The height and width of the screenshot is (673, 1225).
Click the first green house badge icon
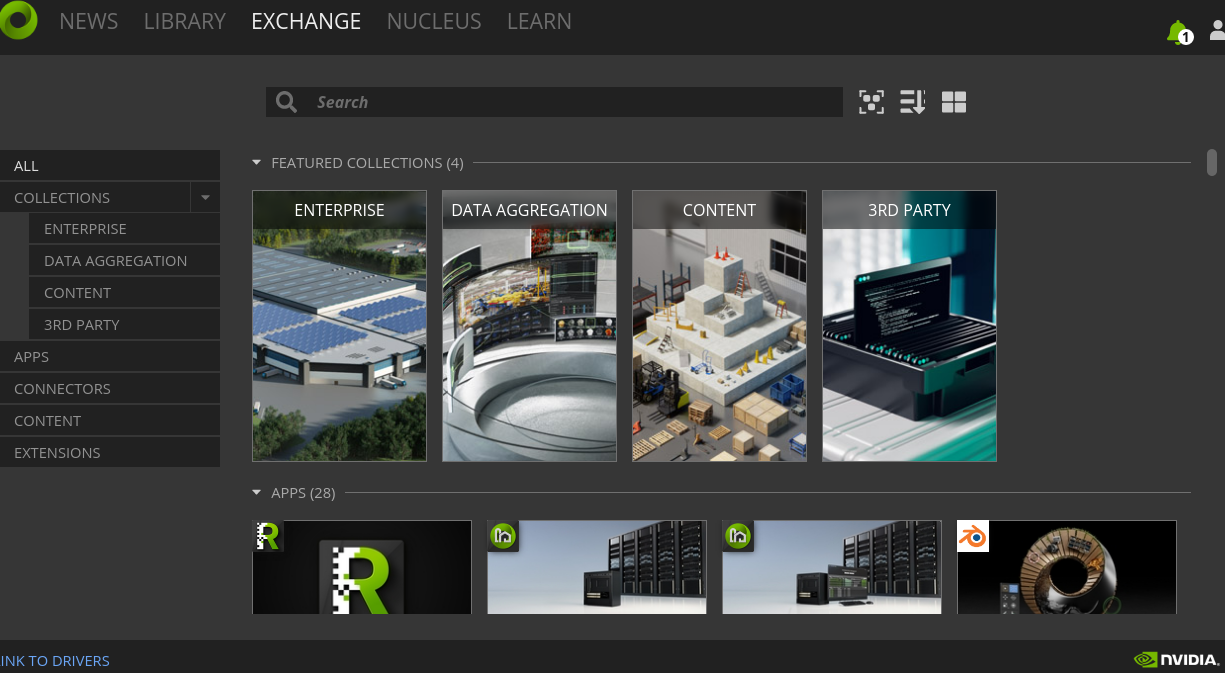click(503, 536)
